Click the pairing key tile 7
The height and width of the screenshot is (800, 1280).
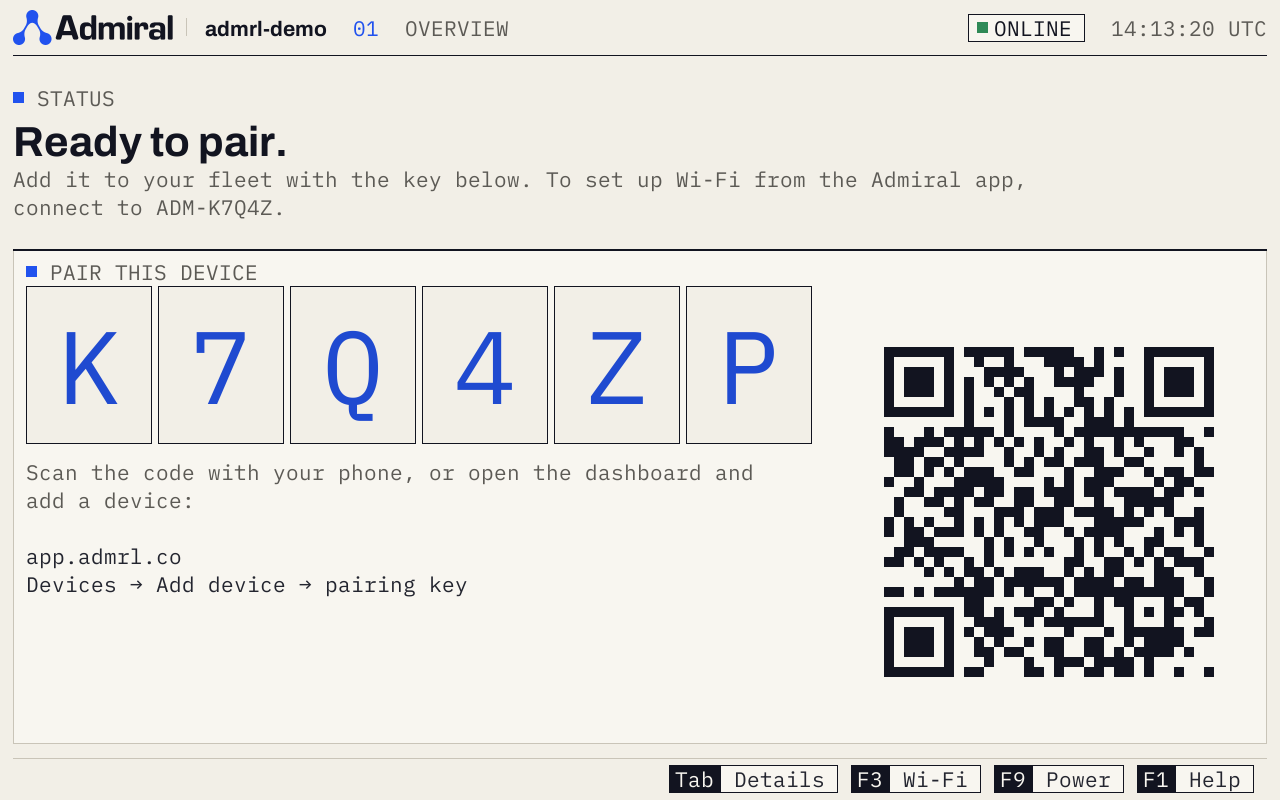221,365
